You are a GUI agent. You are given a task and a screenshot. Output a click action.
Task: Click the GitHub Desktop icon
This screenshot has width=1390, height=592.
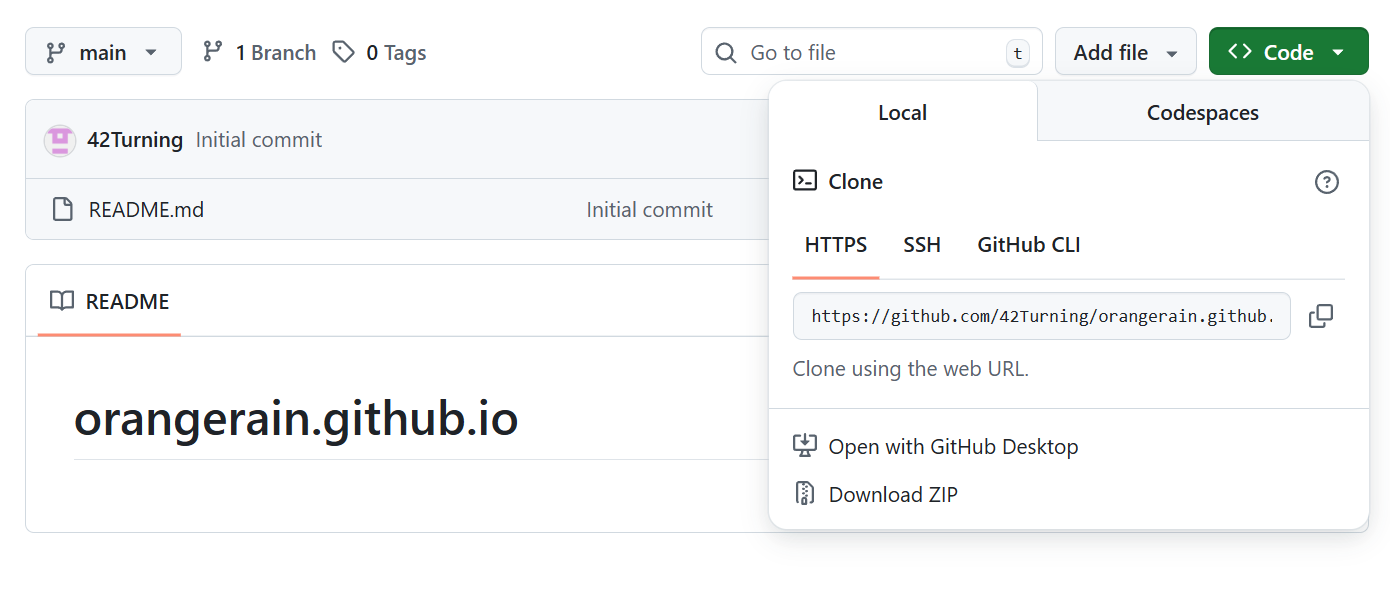coord(805,446)
